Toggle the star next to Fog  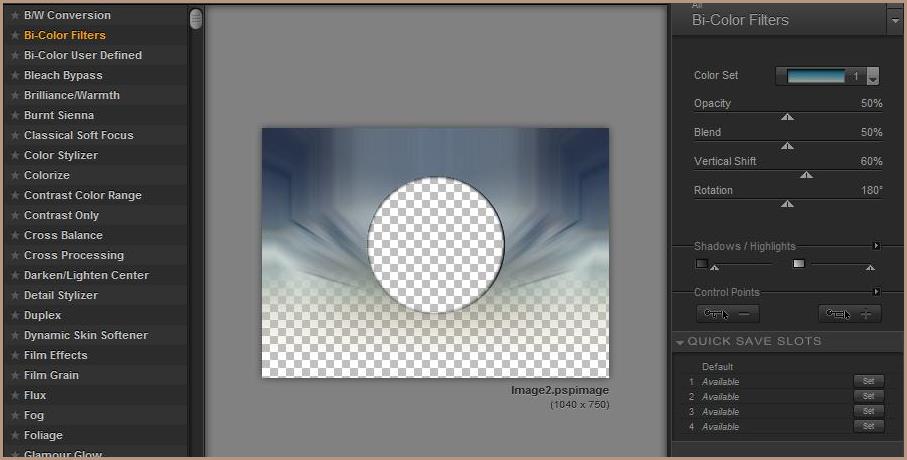[14, 415]
